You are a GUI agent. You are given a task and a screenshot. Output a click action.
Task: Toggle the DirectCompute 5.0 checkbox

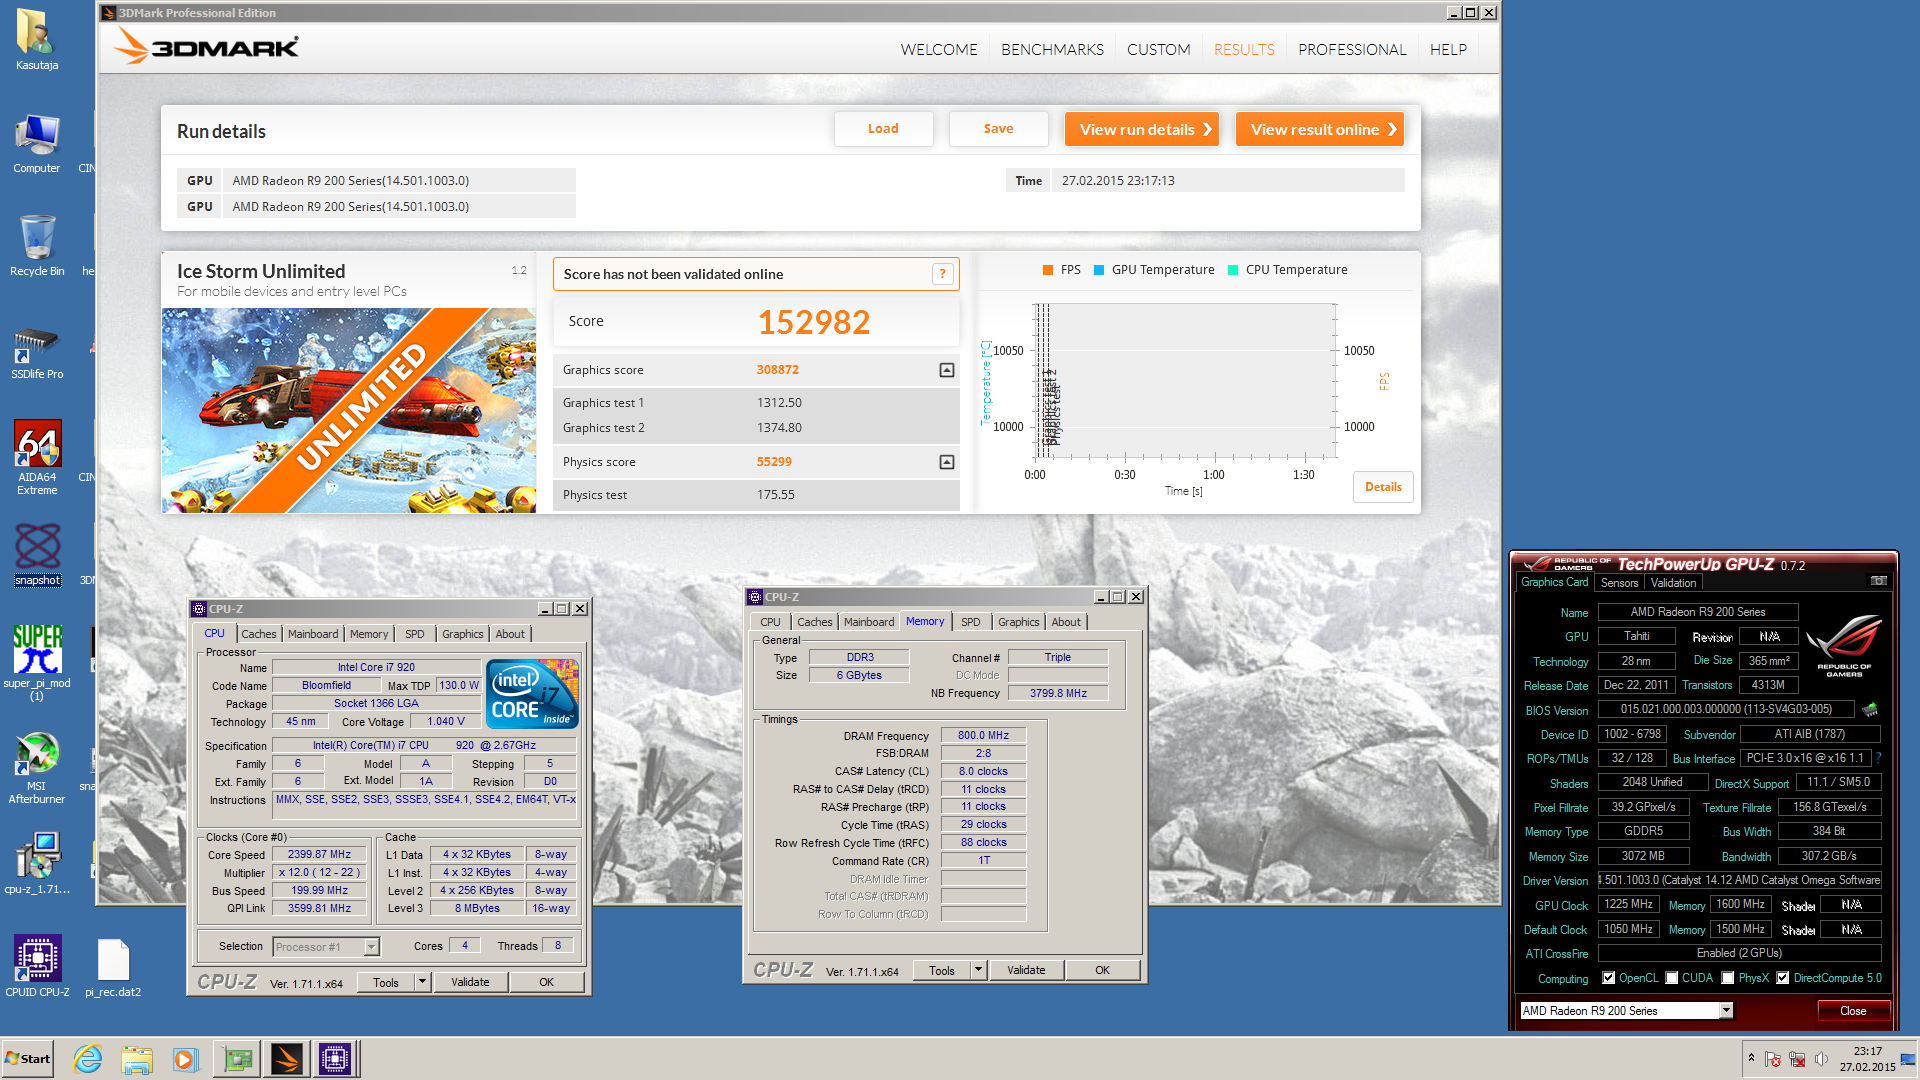click(1782, 978)
